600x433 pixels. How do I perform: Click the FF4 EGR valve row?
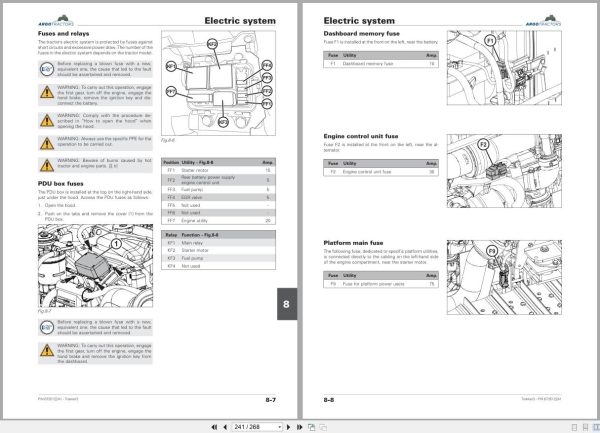[218, 197]
